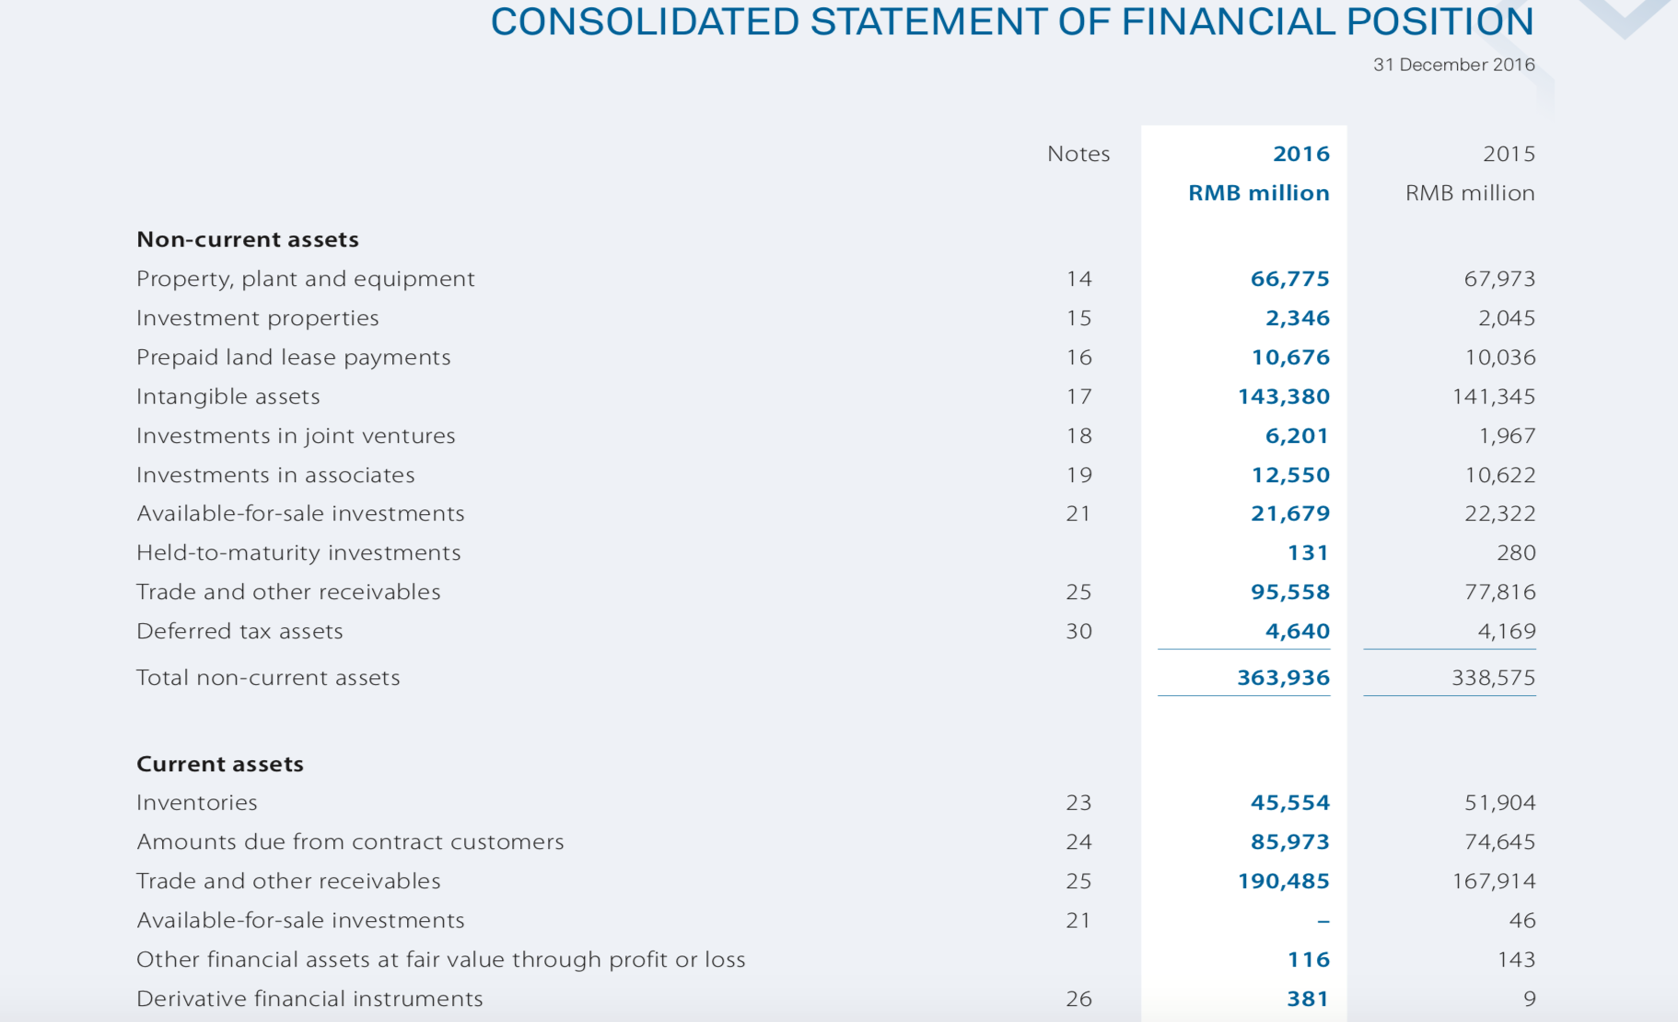This screenshot has width=1678, height=1022.
Task: Select the Total non-current assets figure 363,936
Action: coord(1283,678)
